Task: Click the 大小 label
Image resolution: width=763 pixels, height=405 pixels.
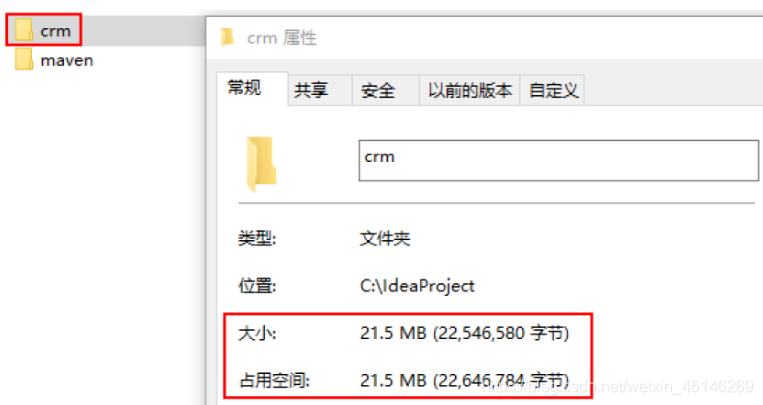Action: tap(257, 333)
